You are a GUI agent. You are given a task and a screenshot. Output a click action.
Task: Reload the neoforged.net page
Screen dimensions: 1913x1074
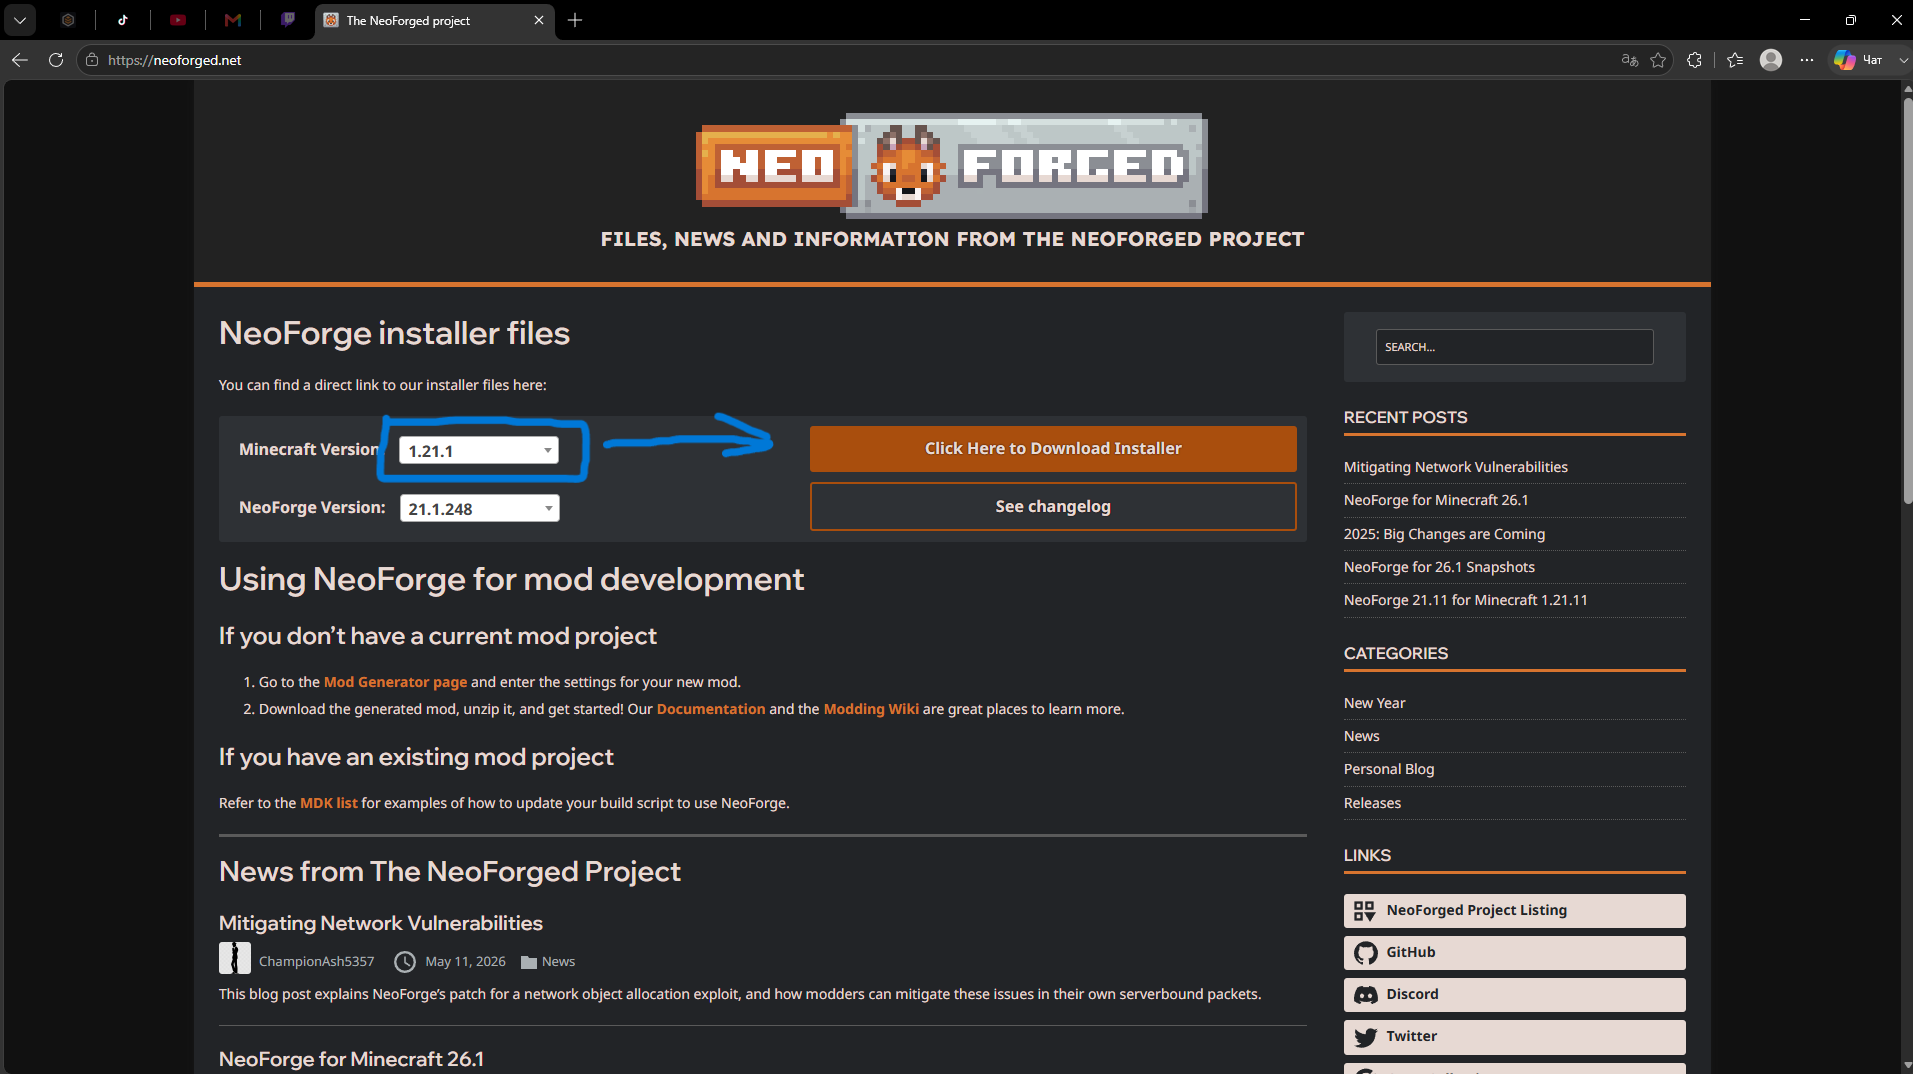pyautogui.click(x=56, y=60)
